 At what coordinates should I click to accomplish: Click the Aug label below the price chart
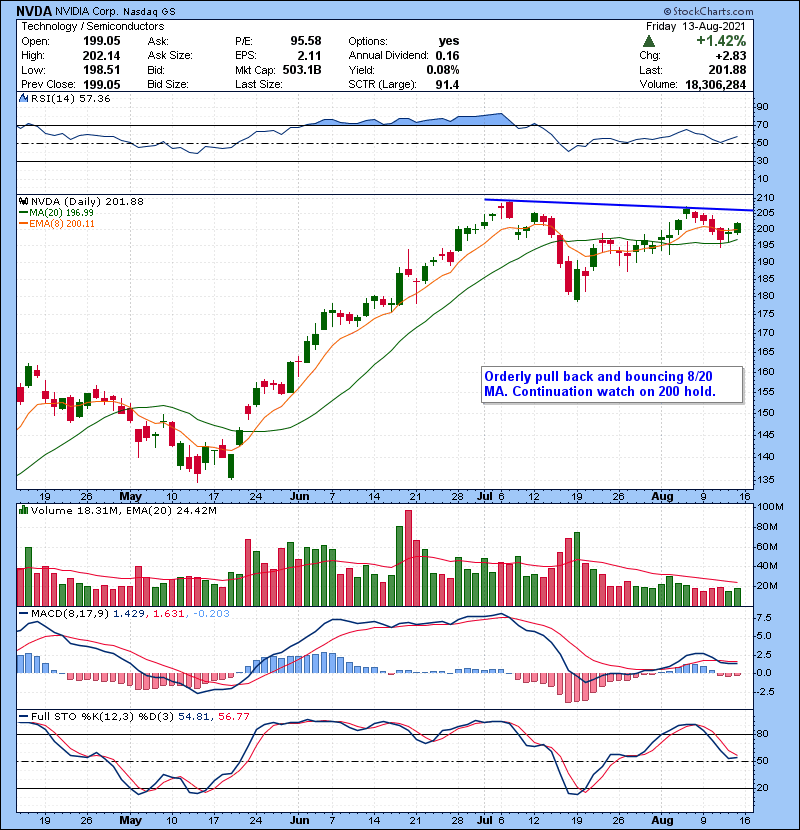(662, 497)
